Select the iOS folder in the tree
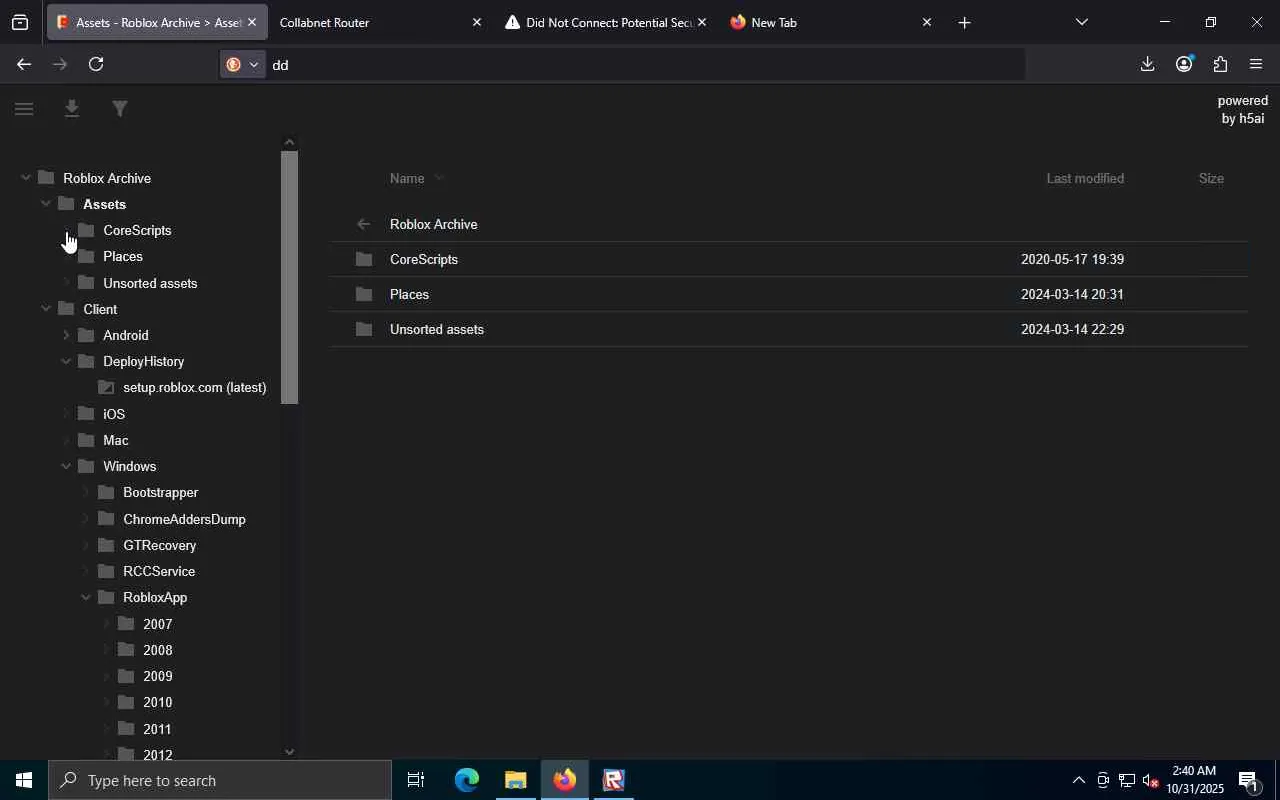Screen dimensions: 1280x800 (x=113, y=414)
